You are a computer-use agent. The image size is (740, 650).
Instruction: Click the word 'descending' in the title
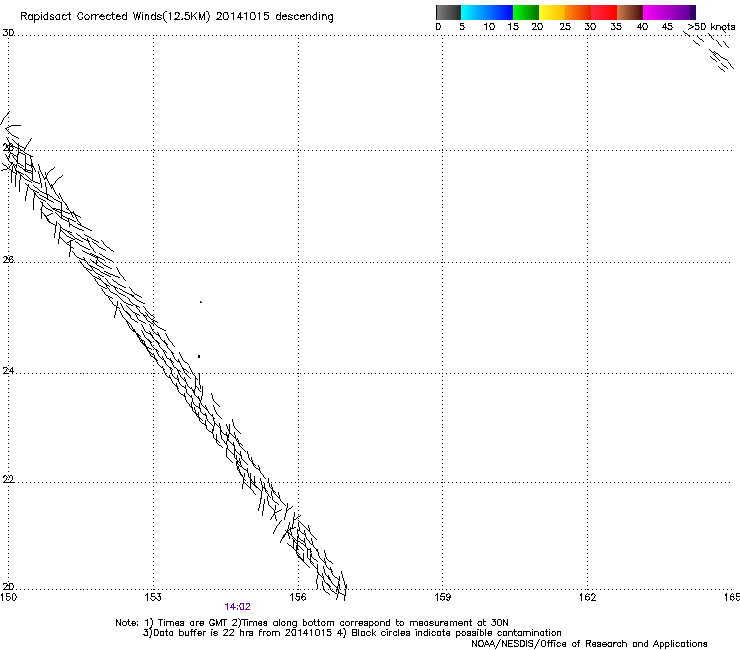coord(304,17)
